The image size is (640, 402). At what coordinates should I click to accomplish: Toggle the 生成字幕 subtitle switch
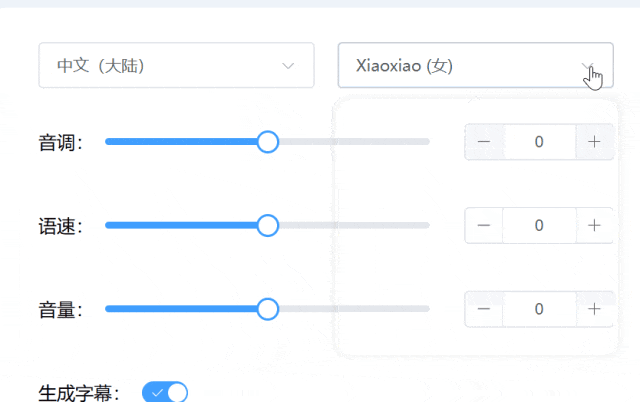[165, 393]
